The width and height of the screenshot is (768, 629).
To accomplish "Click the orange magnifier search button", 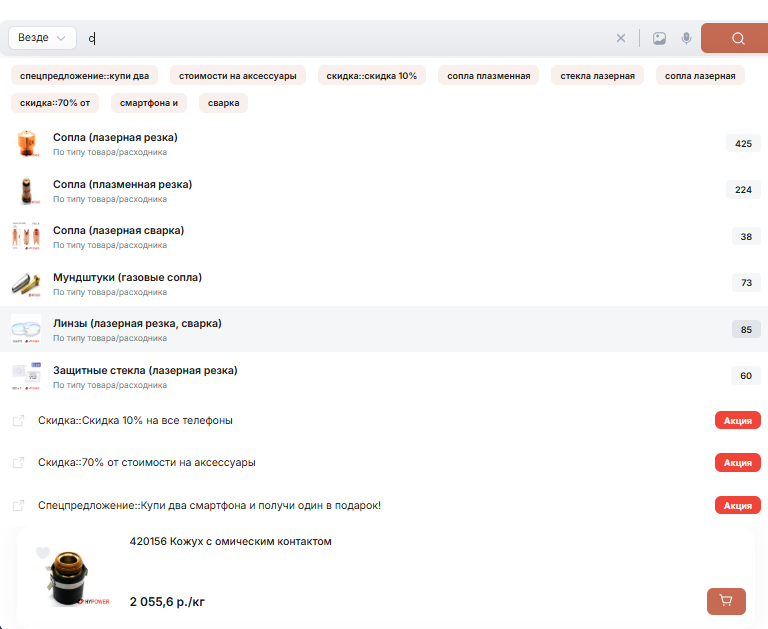I will [x=737, y=38].
